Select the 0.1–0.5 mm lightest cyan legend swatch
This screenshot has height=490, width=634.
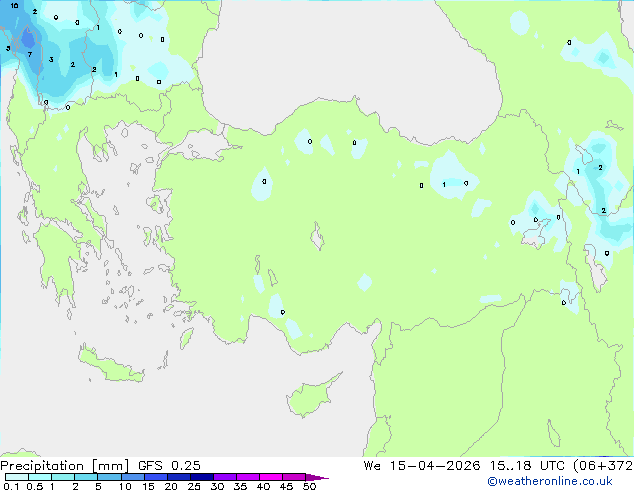tap(17, 477)
